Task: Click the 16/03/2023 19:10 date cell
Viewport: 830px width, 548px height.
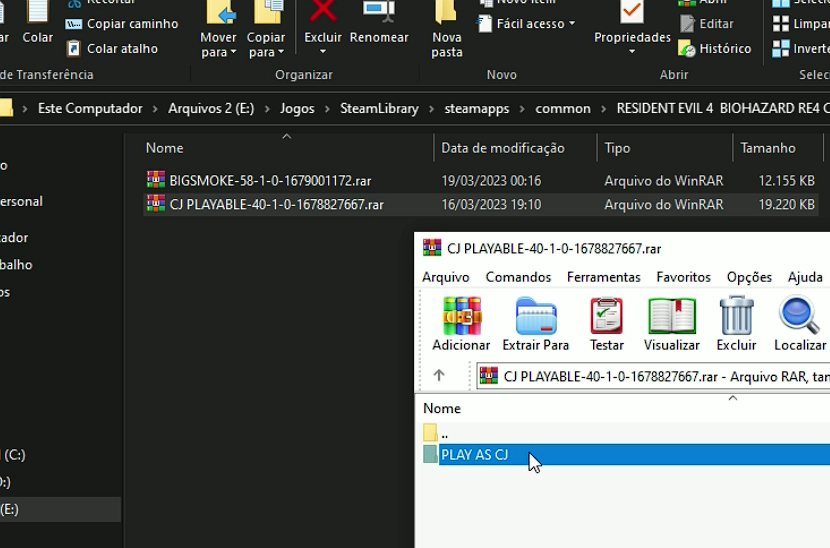Action: [491, 204]
